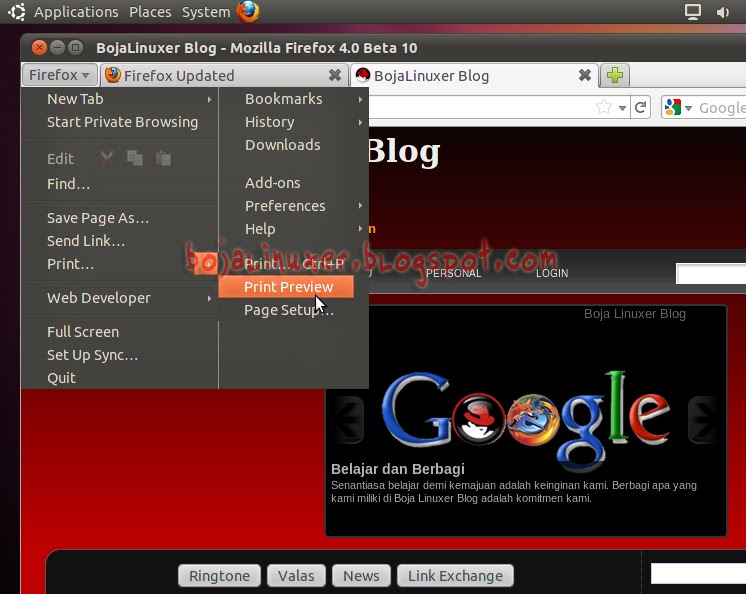Click the News button

[x=362, y=576]
